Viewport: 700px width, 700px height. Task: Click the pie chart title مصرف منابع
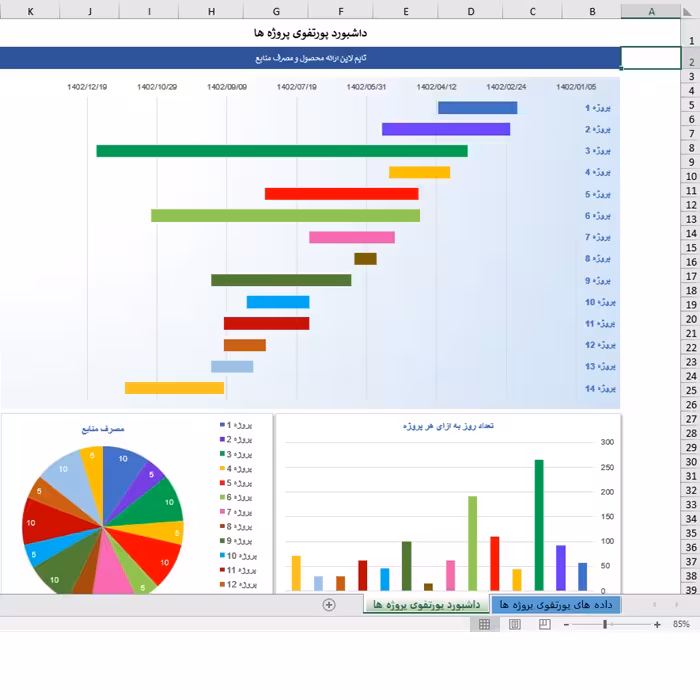click(x=102, y=429)
